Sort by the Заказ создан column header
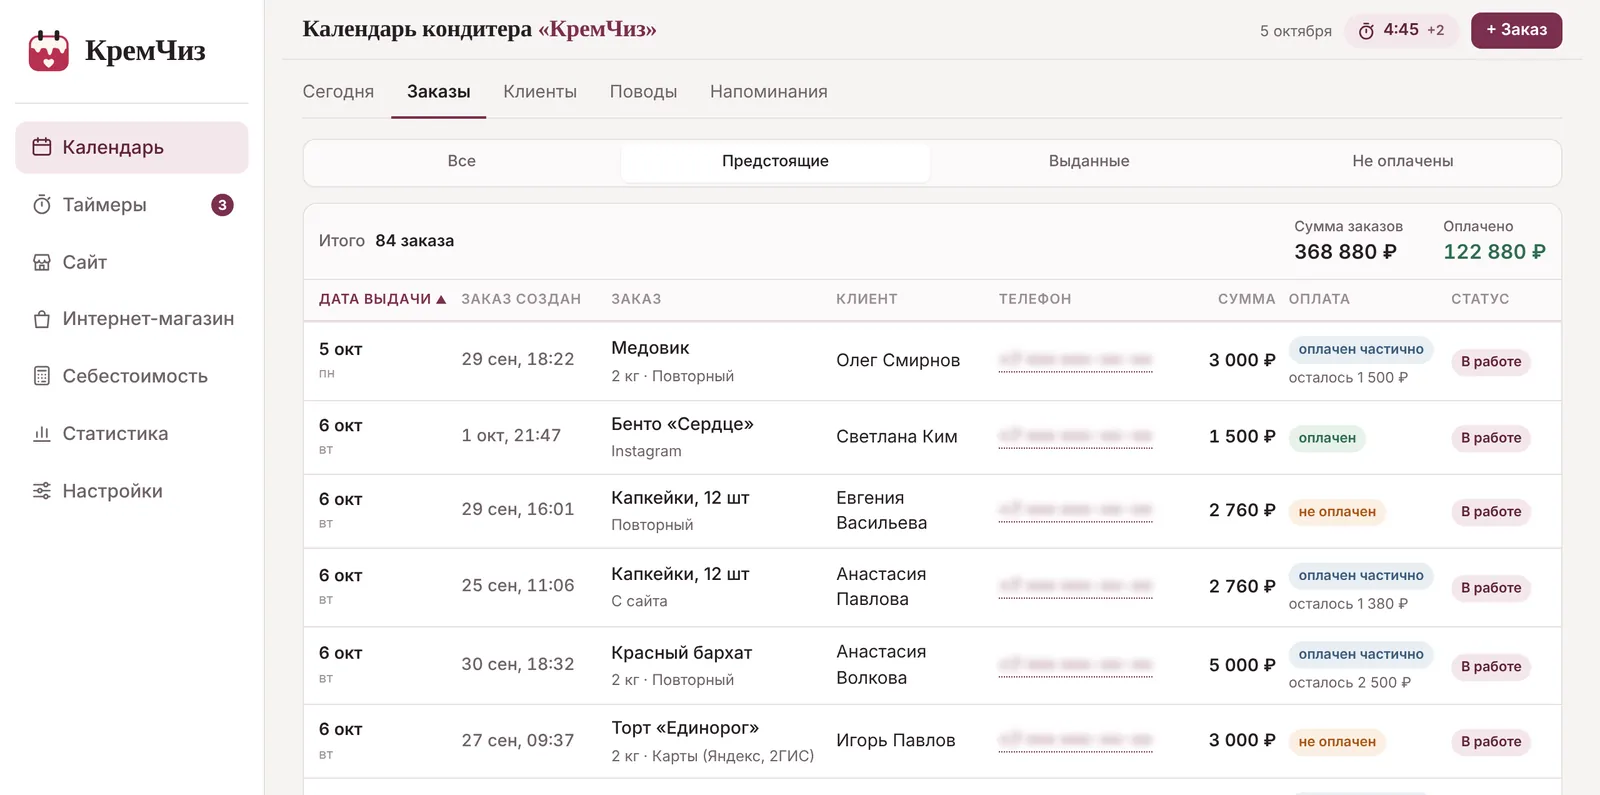 [x=521, y=299]
